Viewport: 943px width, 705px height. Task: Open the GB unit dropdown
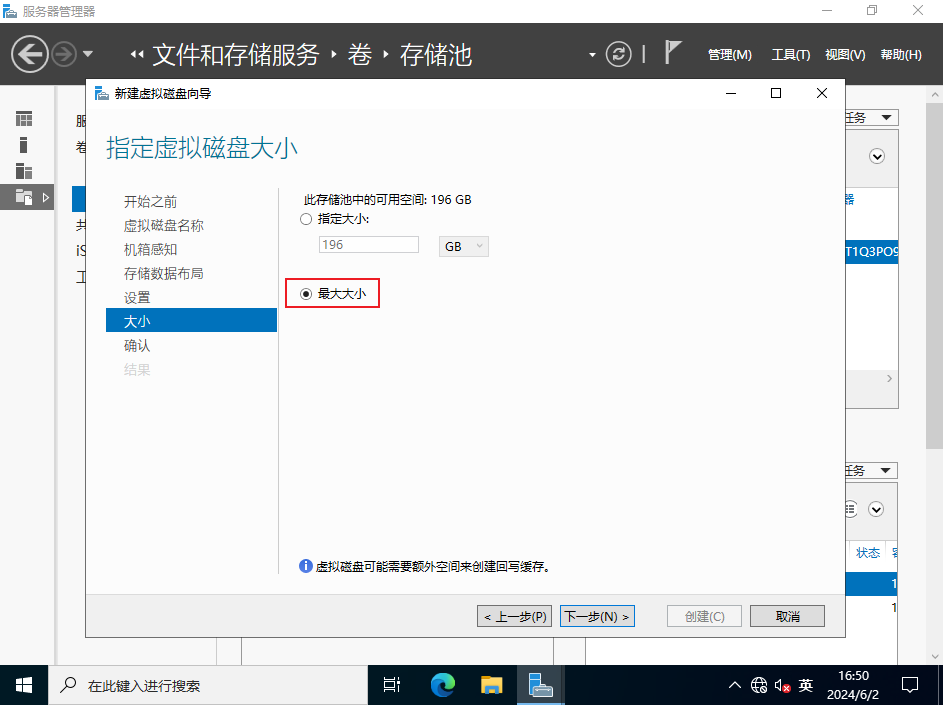(x=463, y=246)
